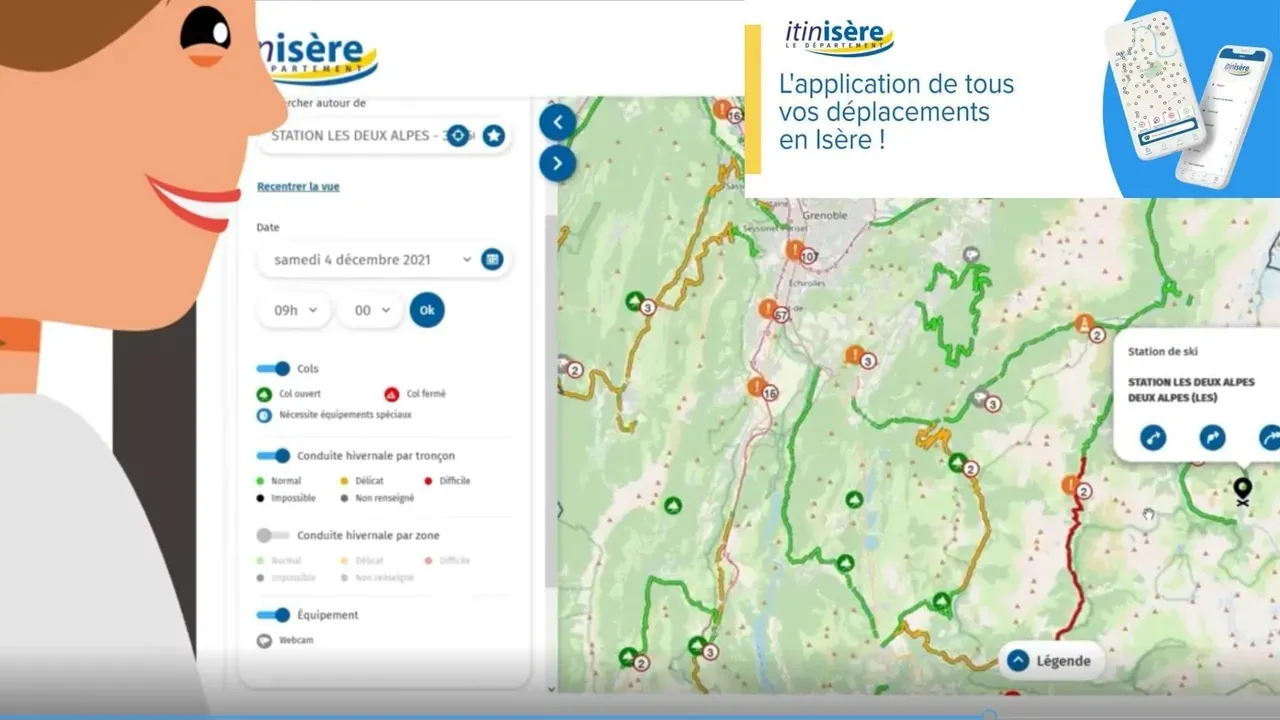
Task: Click the Col ouvert legend label
Action: (x=300, y=394)
